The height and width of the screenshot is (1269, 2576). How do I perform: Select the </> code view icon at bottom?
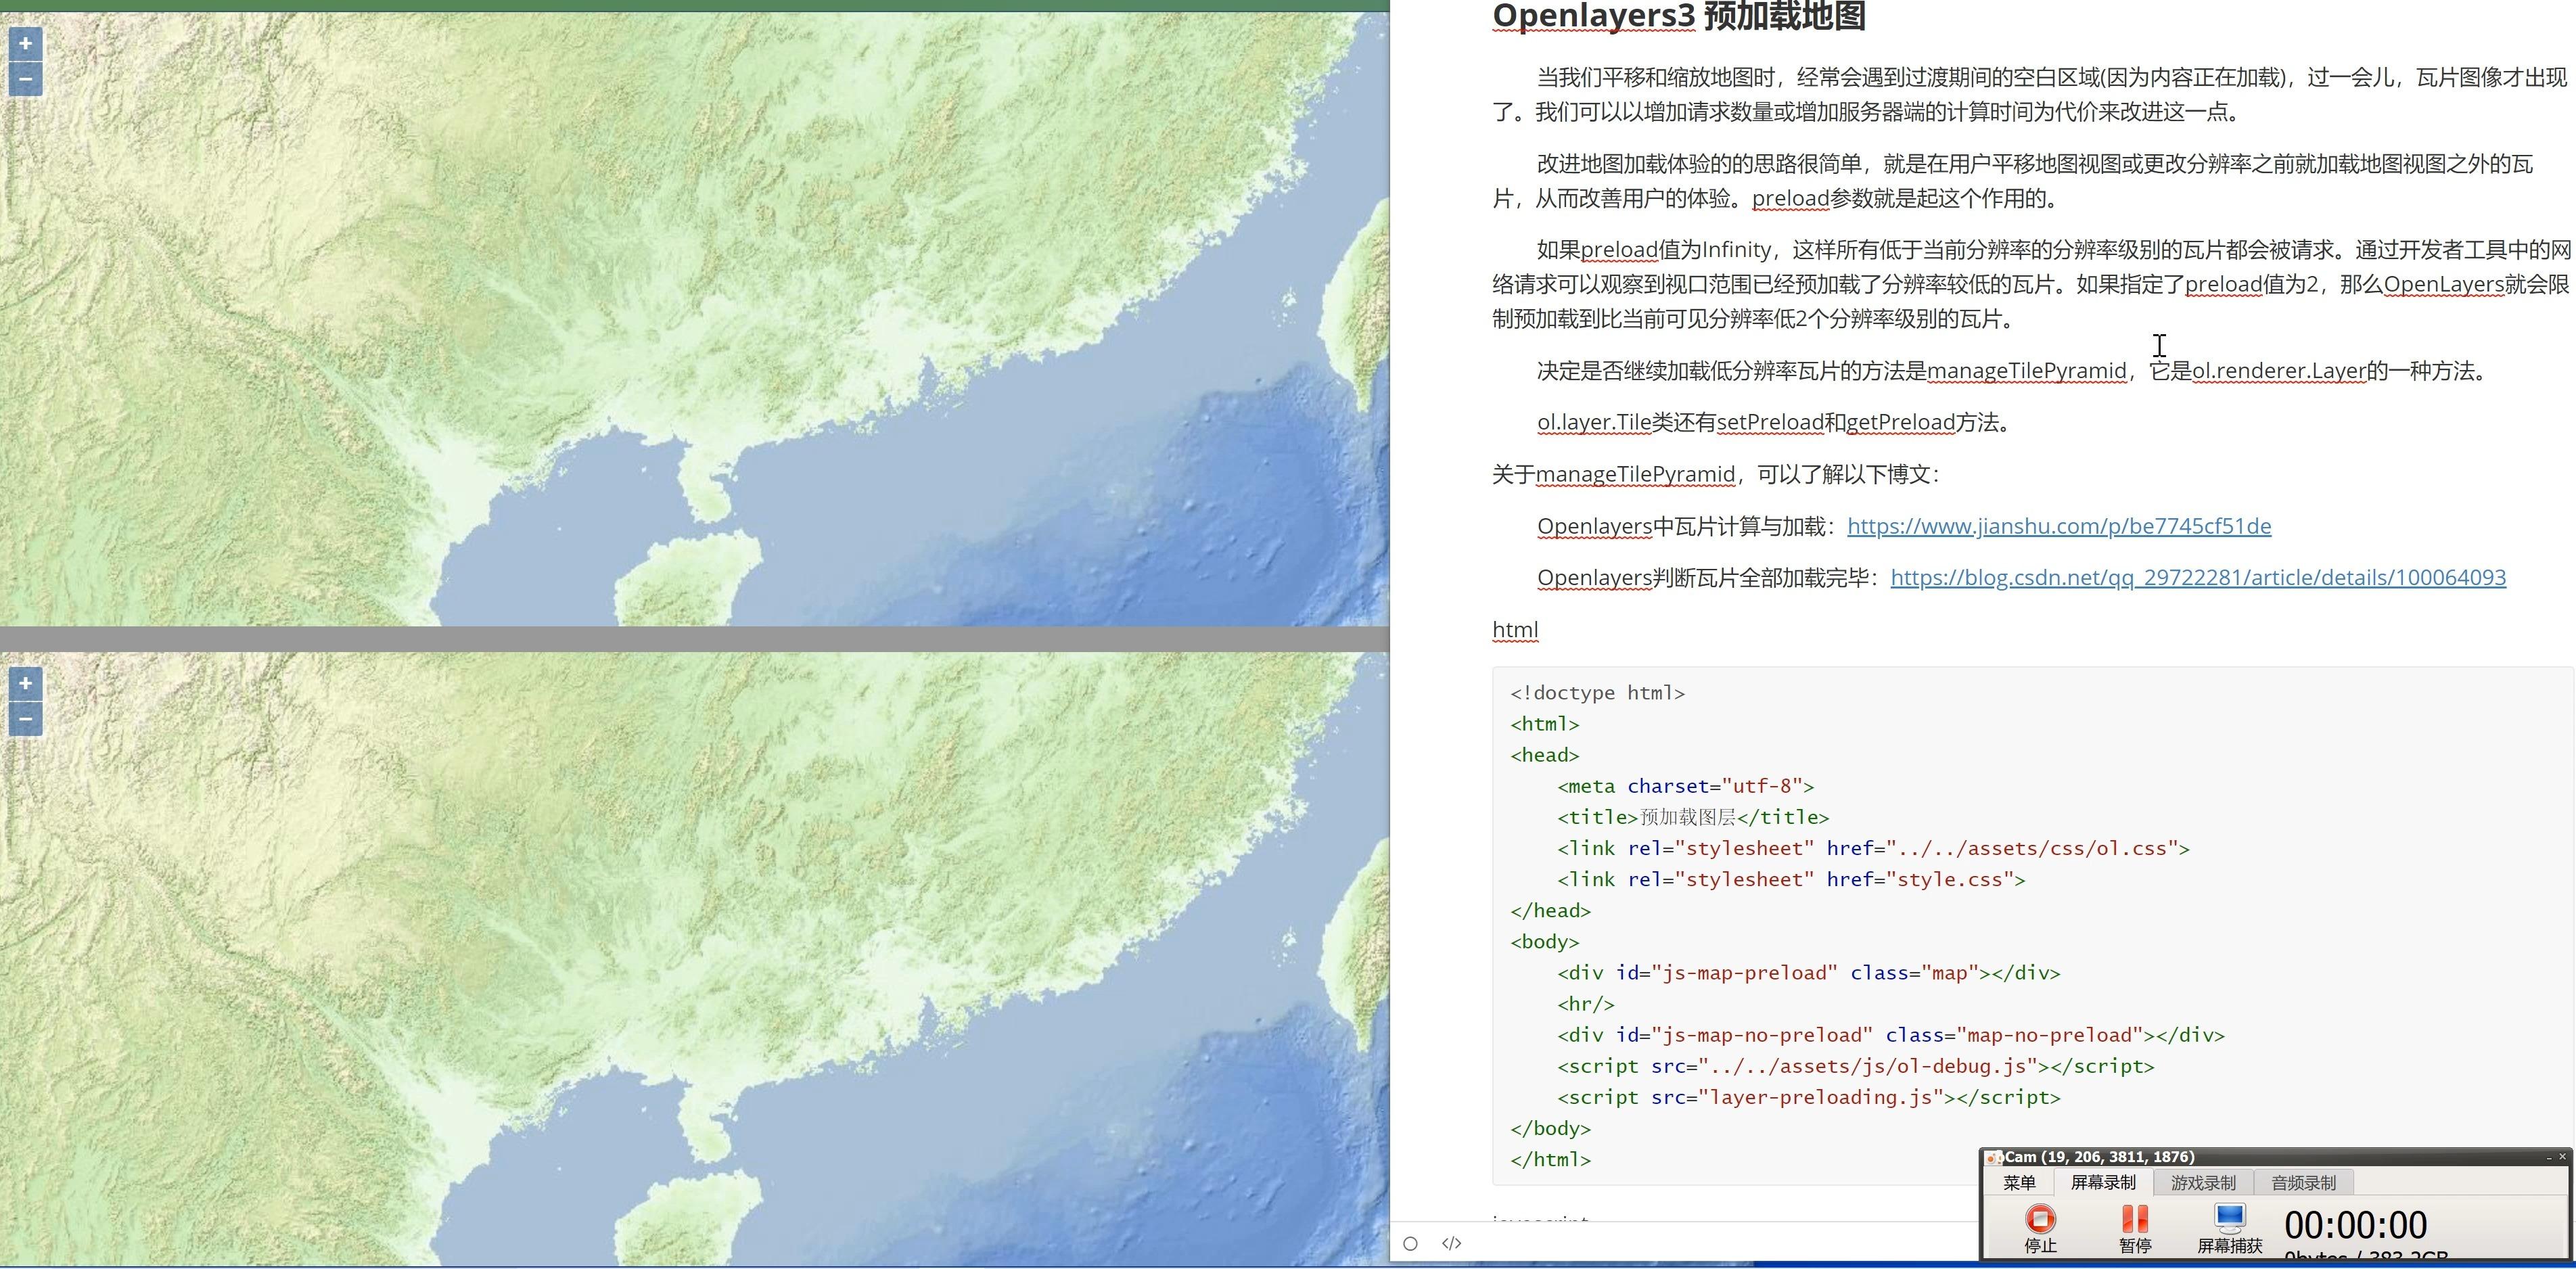click(x=1452, y=1243)
